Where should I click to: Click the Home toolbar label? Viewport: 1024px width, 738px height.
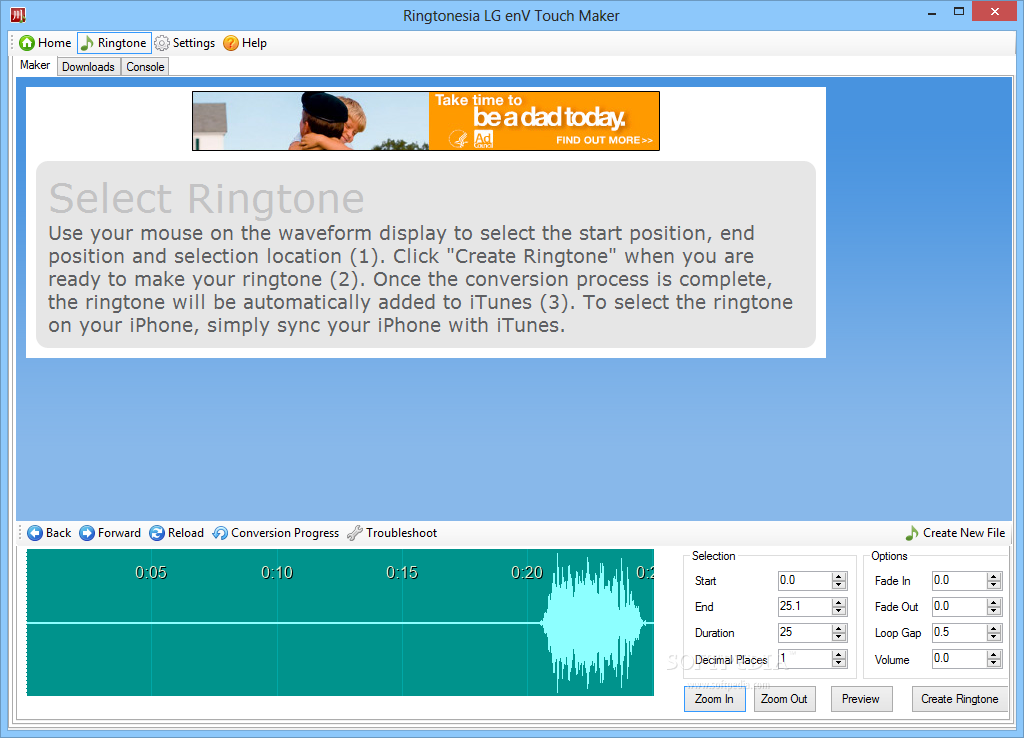click(x=54, y=43)
